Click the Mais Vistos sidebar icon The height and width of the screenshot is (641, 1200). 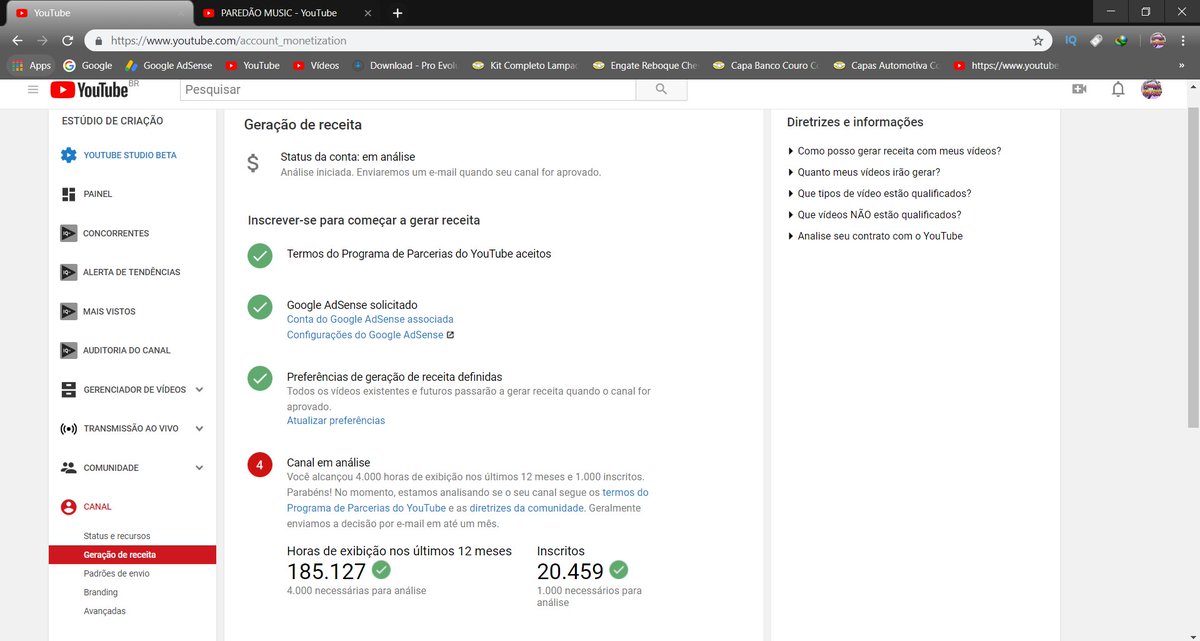(68, 311)
